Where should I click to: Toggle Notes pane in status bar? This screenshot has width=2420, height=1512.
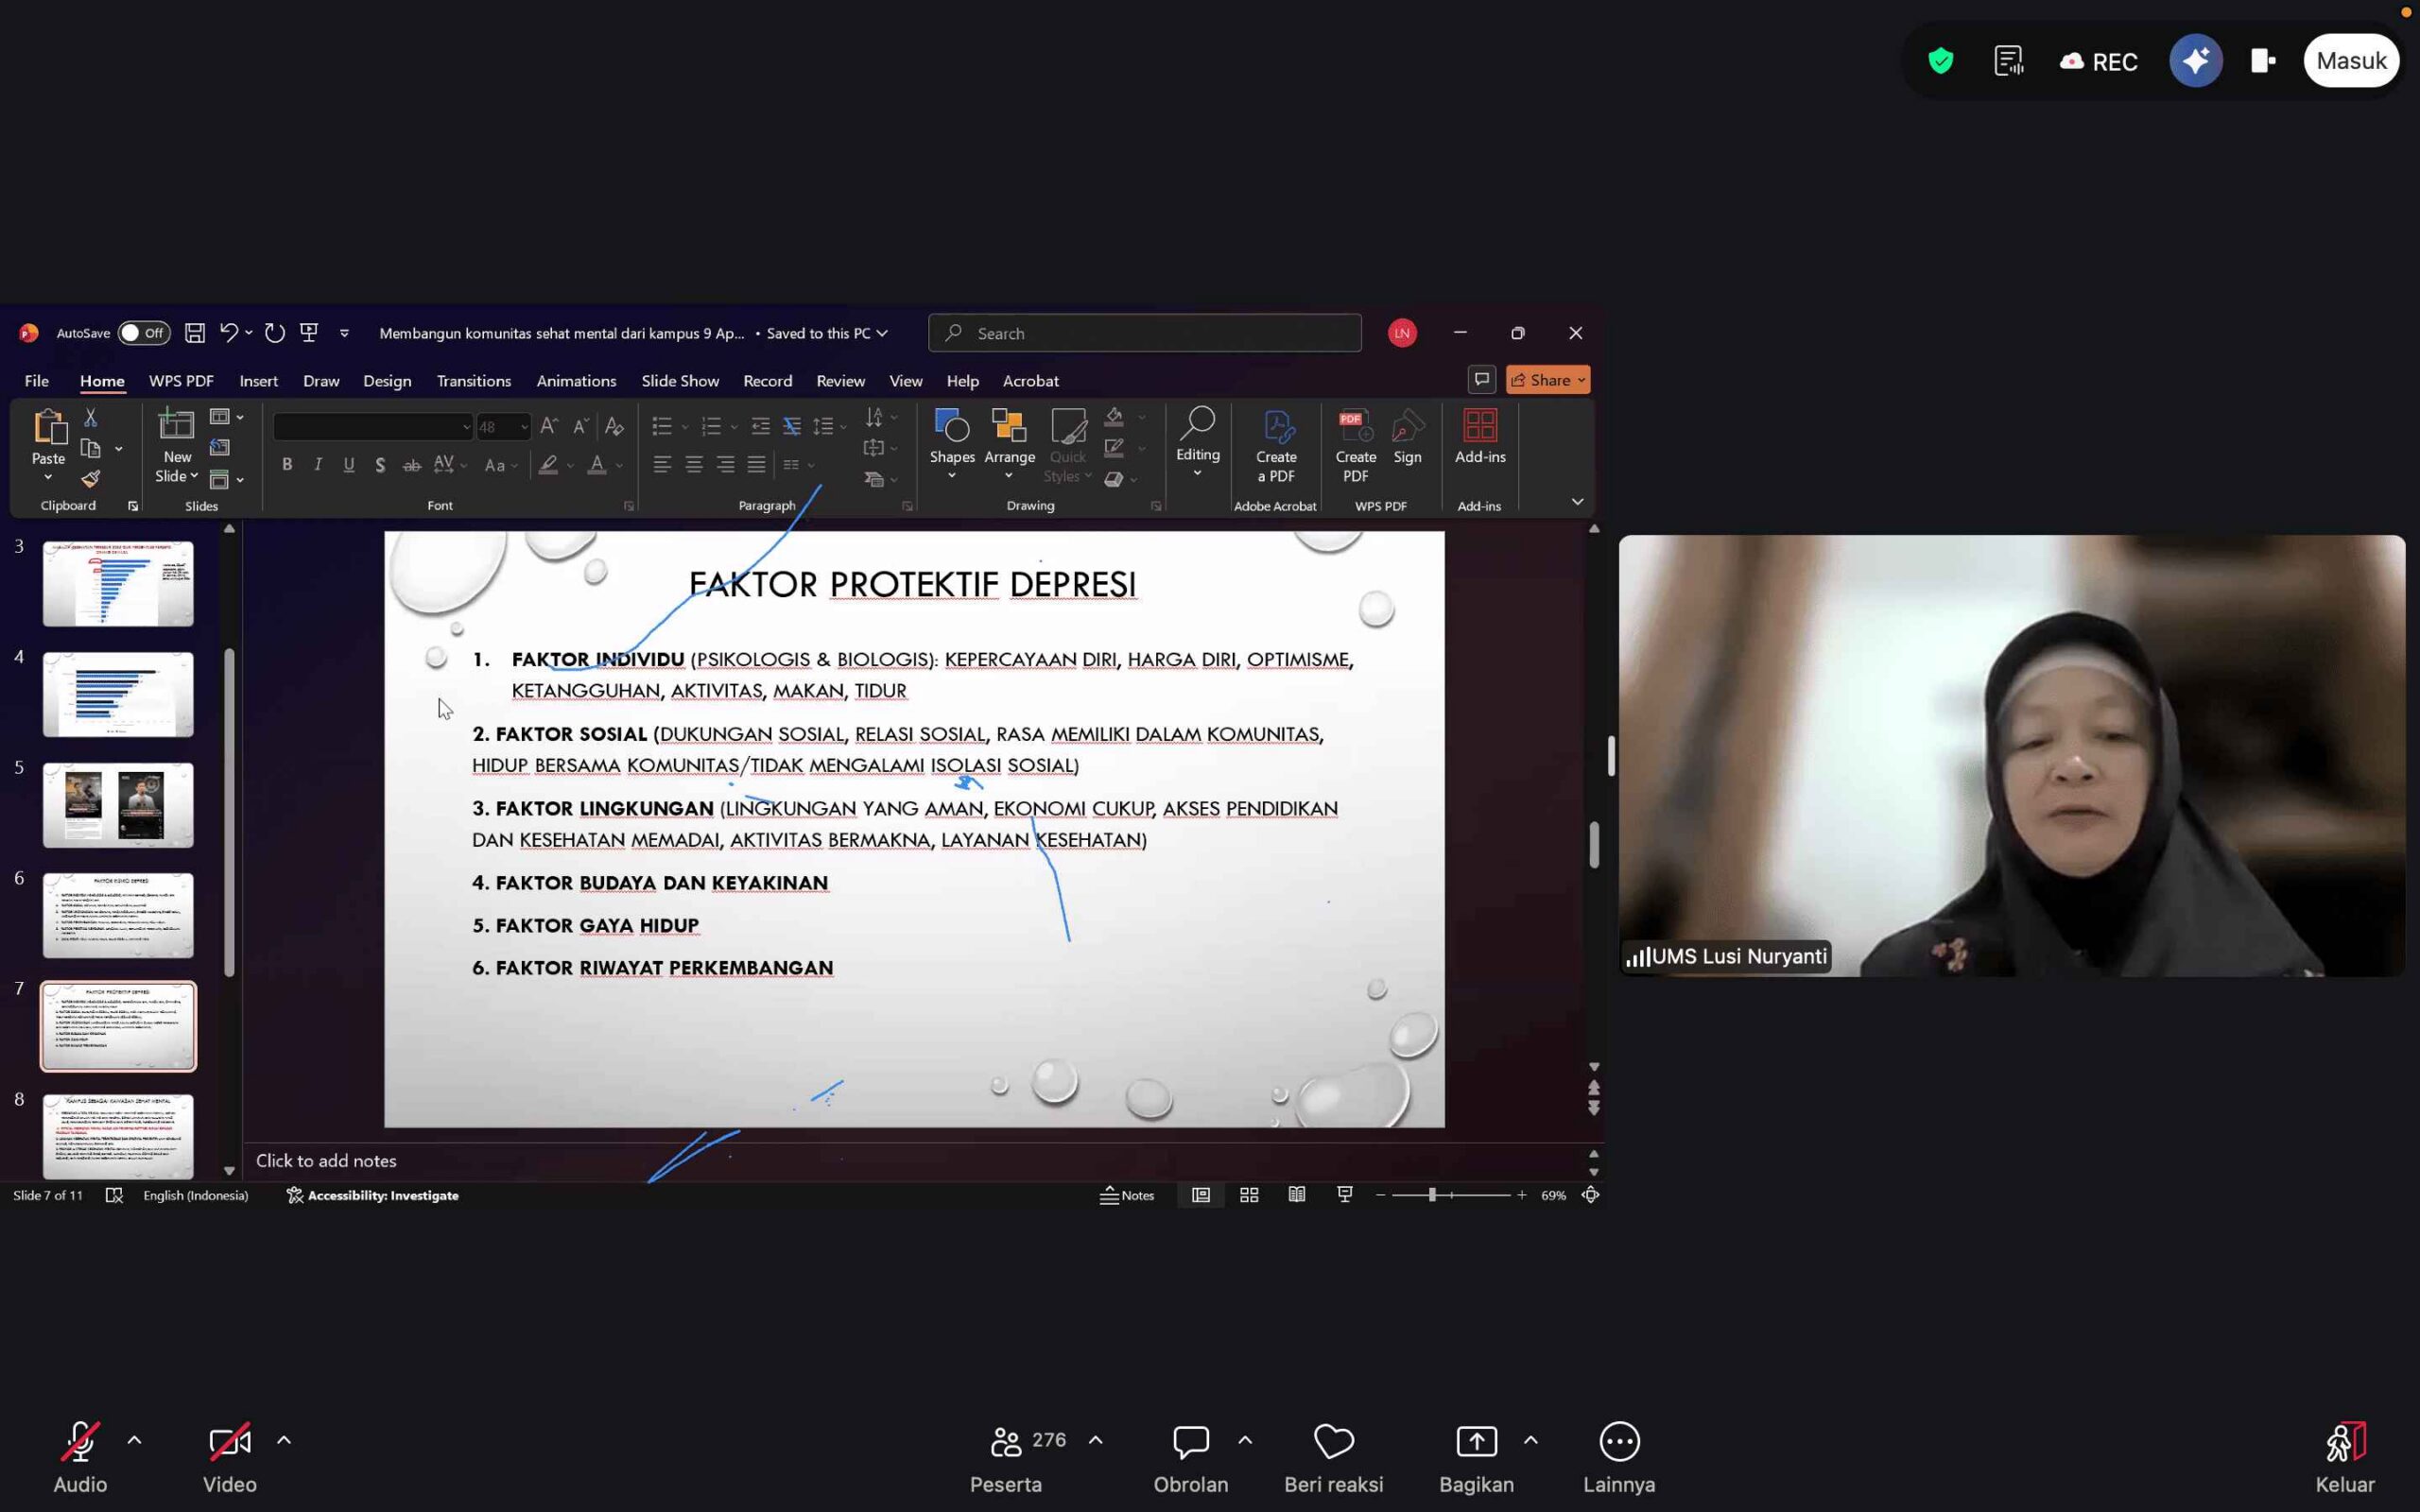(x=1127, y=1195)
